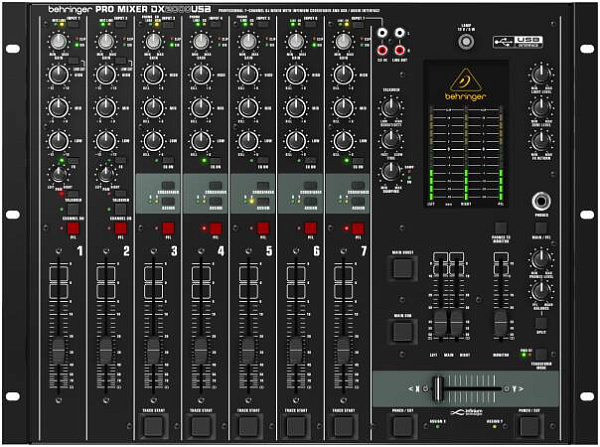
Task: Select the red CD IN RCA jack
Action: 382,50
